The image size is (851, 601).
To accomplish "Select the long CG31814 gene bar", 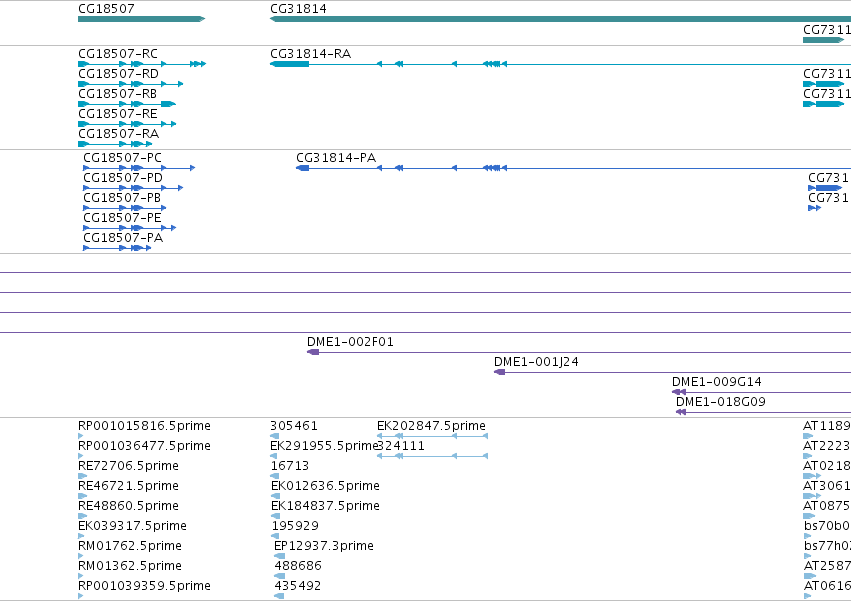I will click(x=560, y=19).
